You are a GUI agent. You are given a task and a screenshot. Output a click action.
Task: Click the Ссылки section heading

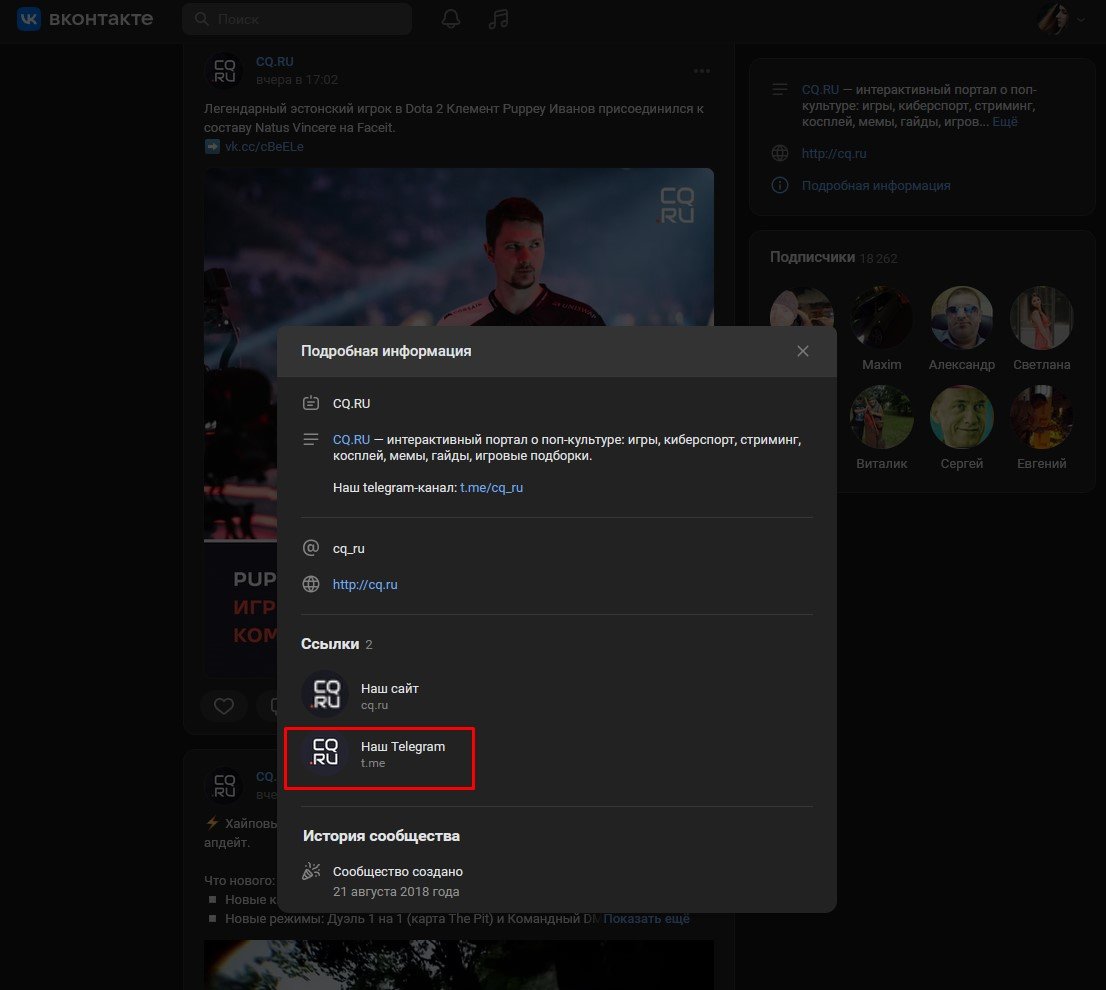(x=330, y=644)
